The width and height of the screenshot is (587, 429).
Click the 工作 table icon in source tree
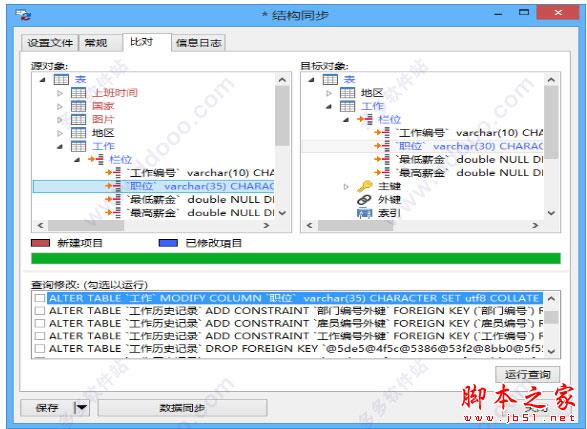[x=79, y=146]
